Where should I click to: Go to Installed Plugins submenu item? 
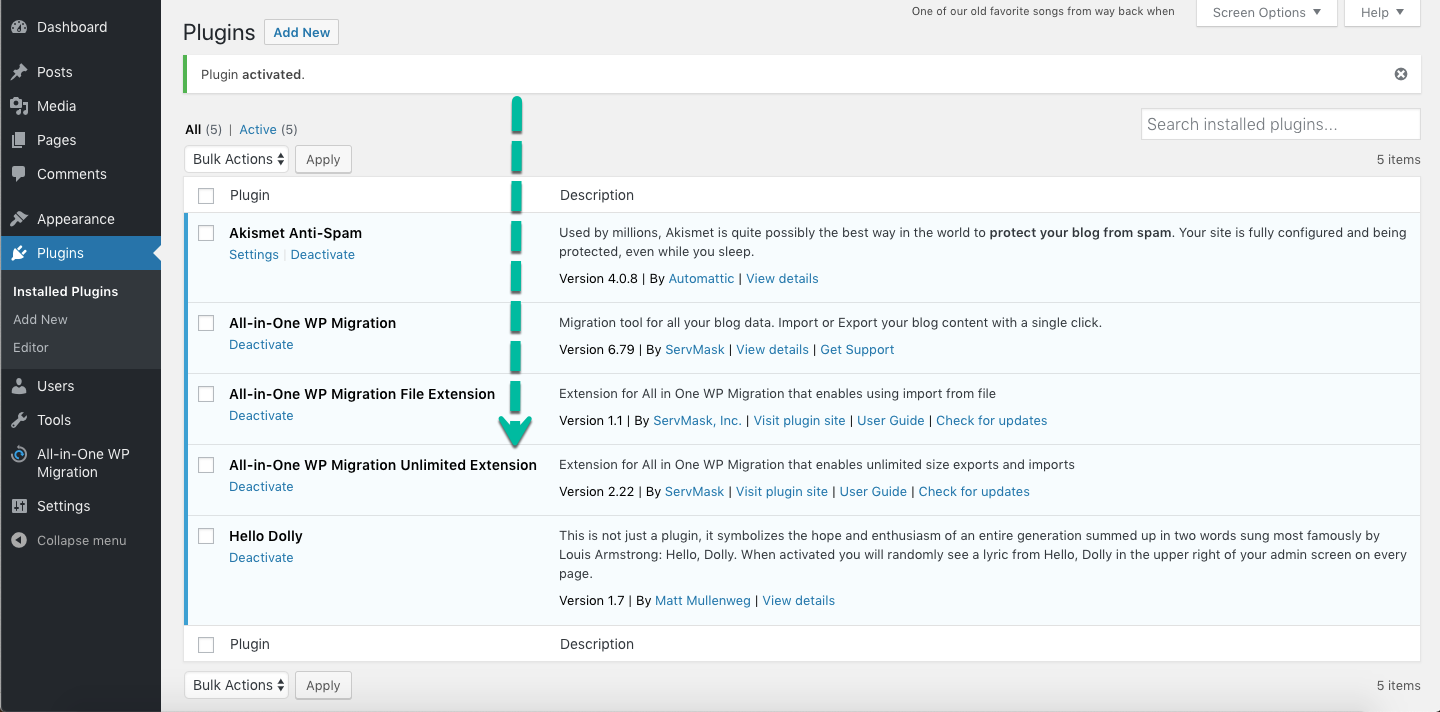point(66,291)
